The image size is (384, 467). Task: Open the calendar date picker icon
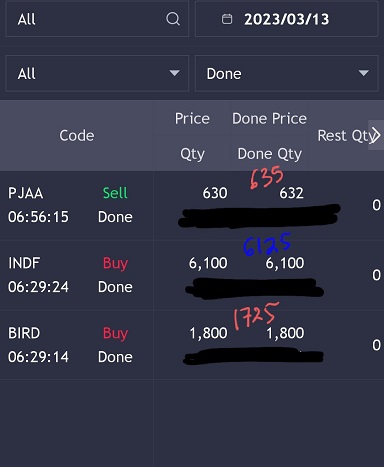coord(227,19)
